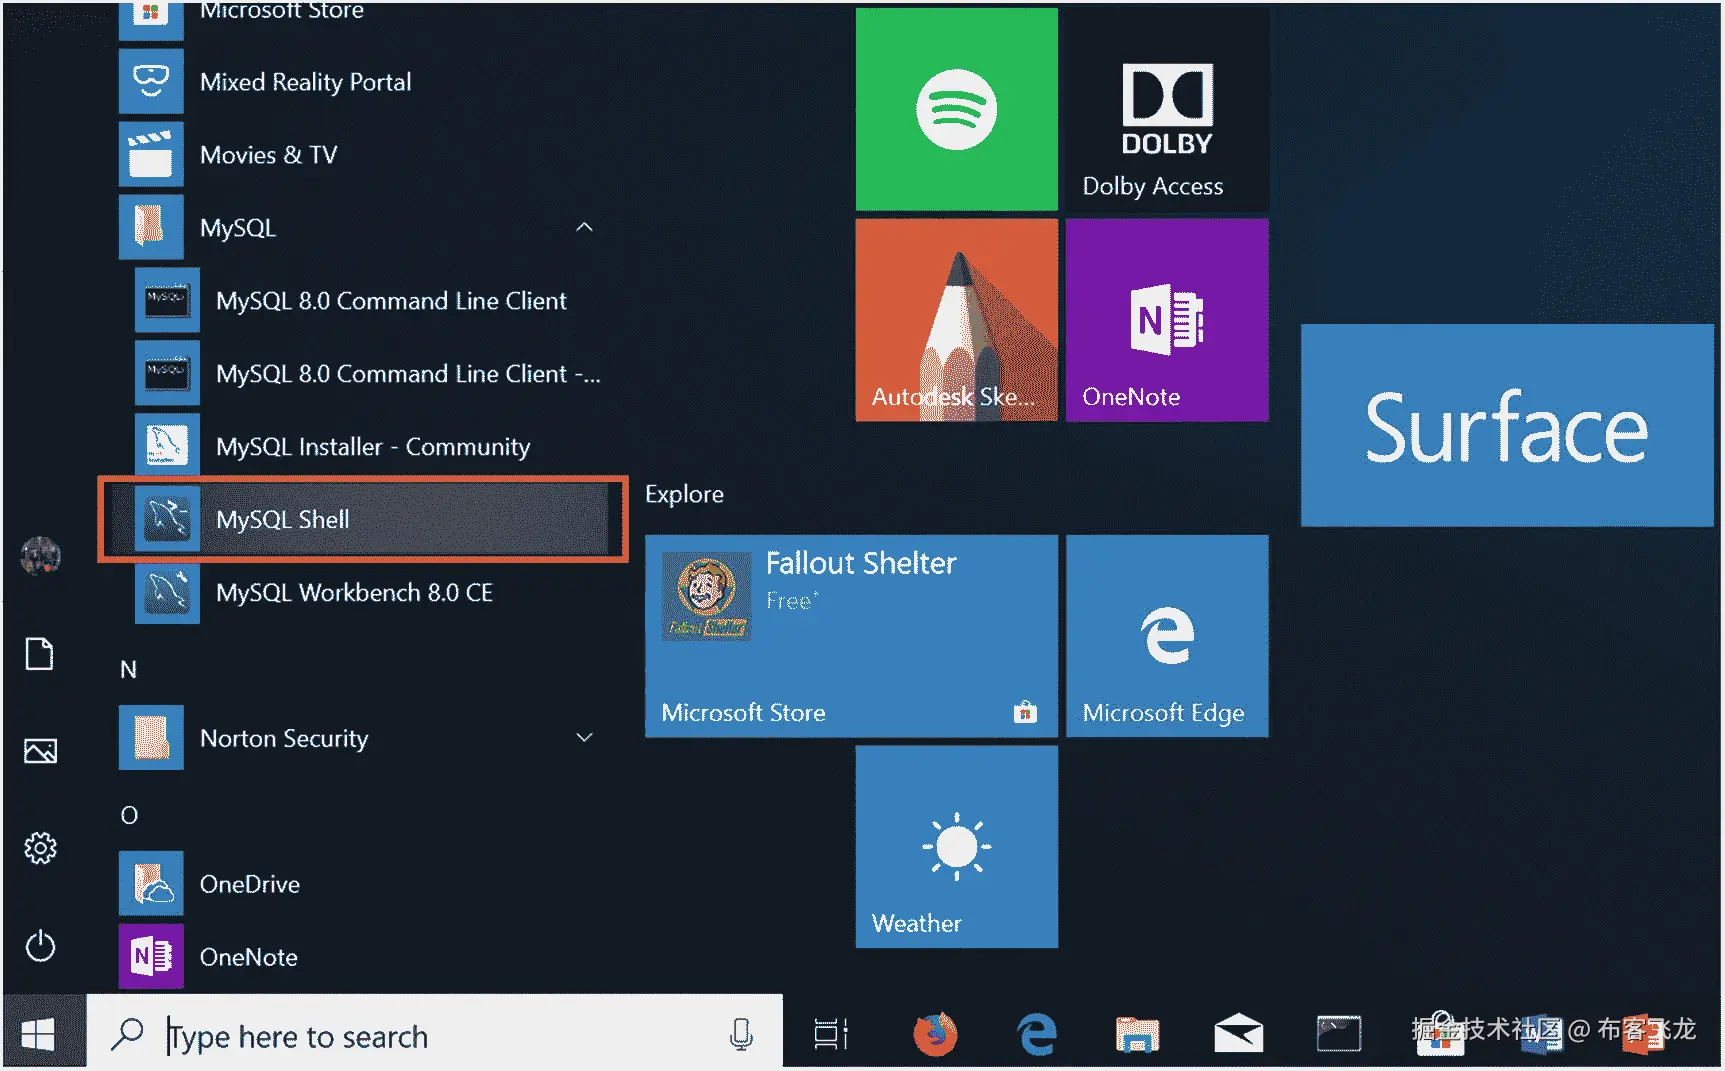Open the Autodesk SketchBook tile
Image resolution: width=1725 pixels, height=1071 pixels.
[x=957, y=320]
